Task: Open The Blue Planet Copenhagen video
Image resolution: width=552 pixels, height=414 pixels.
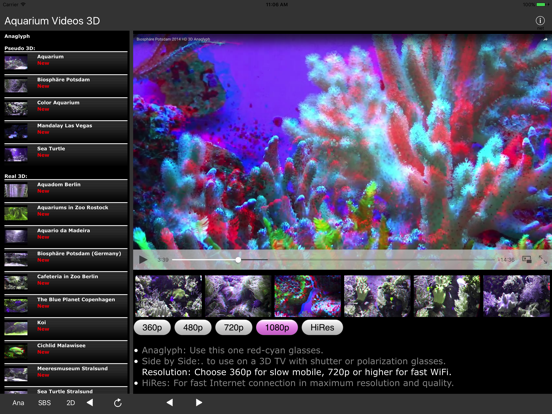Action: (66, 305)
